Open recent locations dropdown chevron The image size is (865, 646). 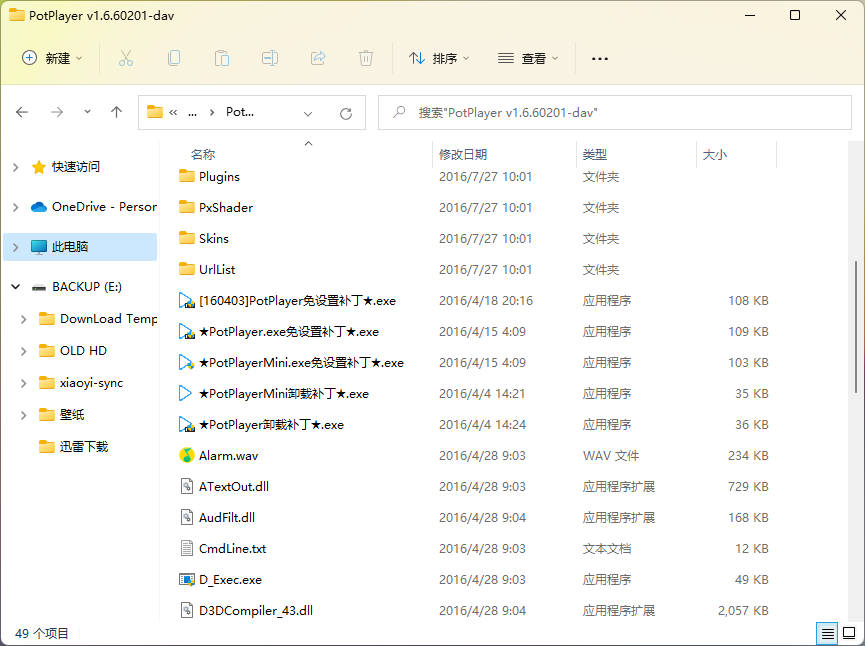pos(87,112)
